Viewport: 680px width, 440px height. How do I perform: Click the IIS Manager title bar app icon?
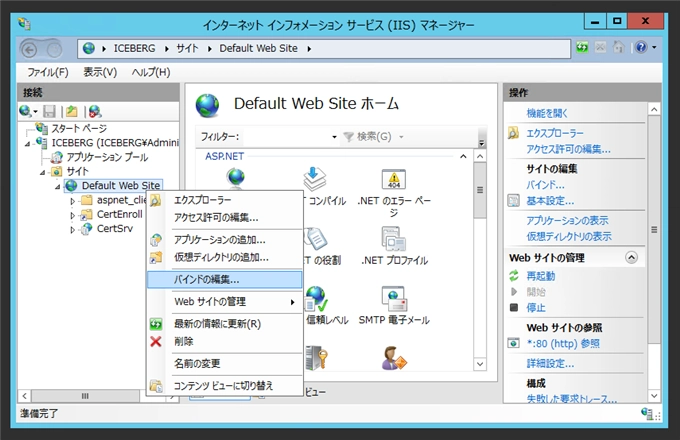(24, 23)
